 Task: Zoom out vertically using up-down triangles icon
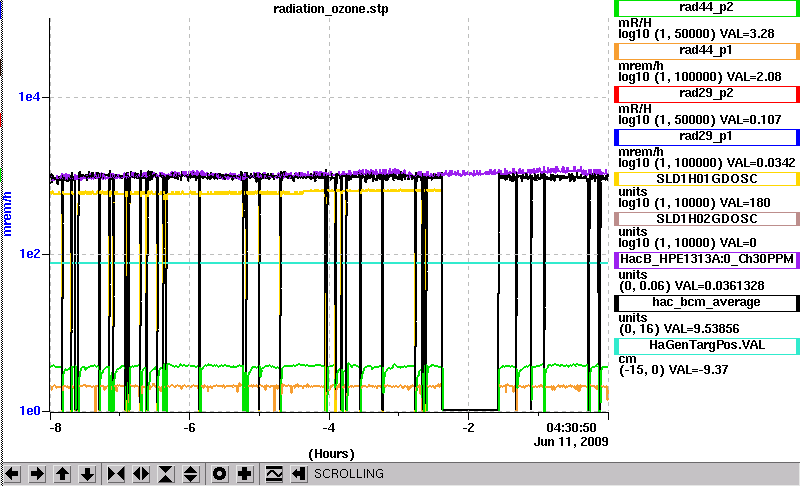[x=191, y=474]
